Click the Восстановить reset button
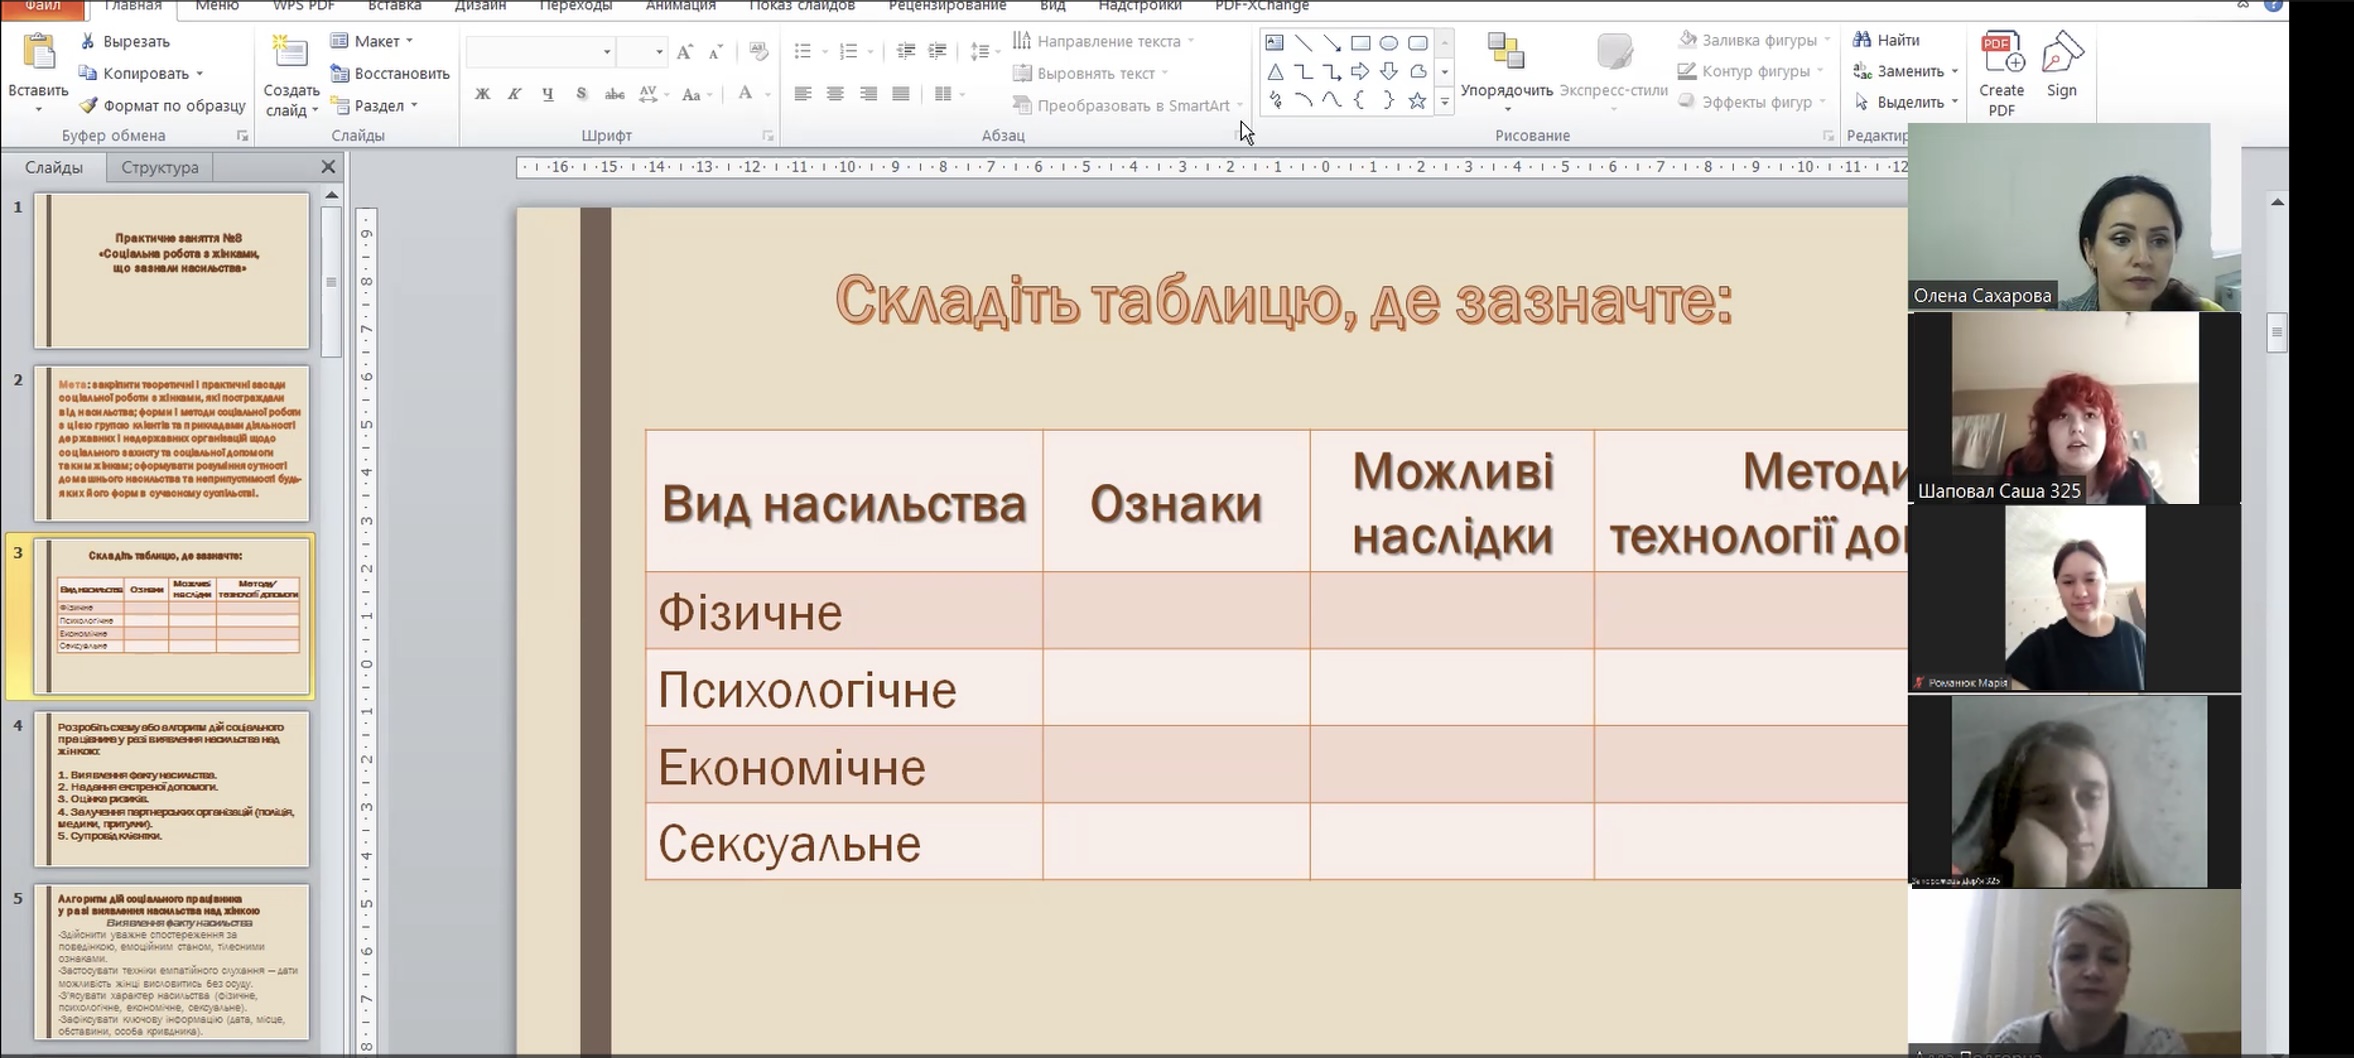2354x1058 pixels. tap(391, 73)
